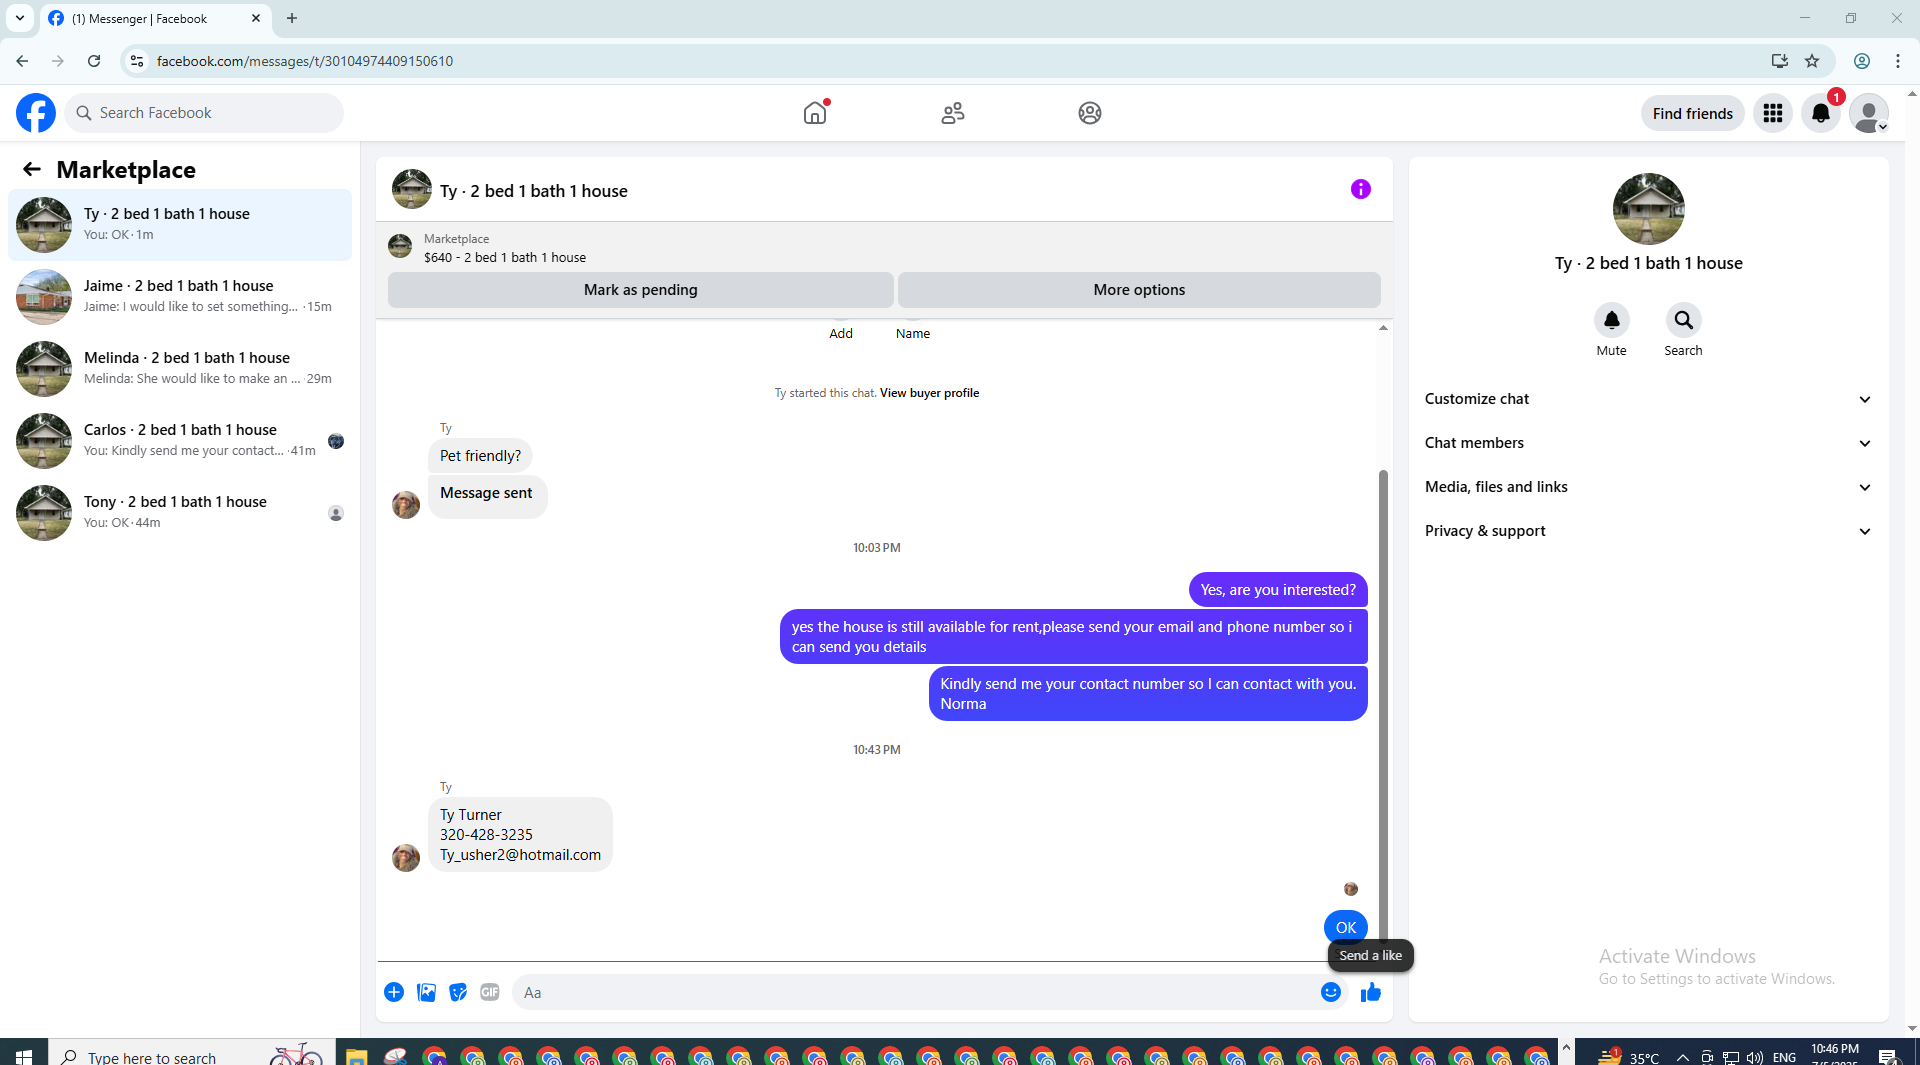Click the ENG language indicator

pos(1784,1057)
